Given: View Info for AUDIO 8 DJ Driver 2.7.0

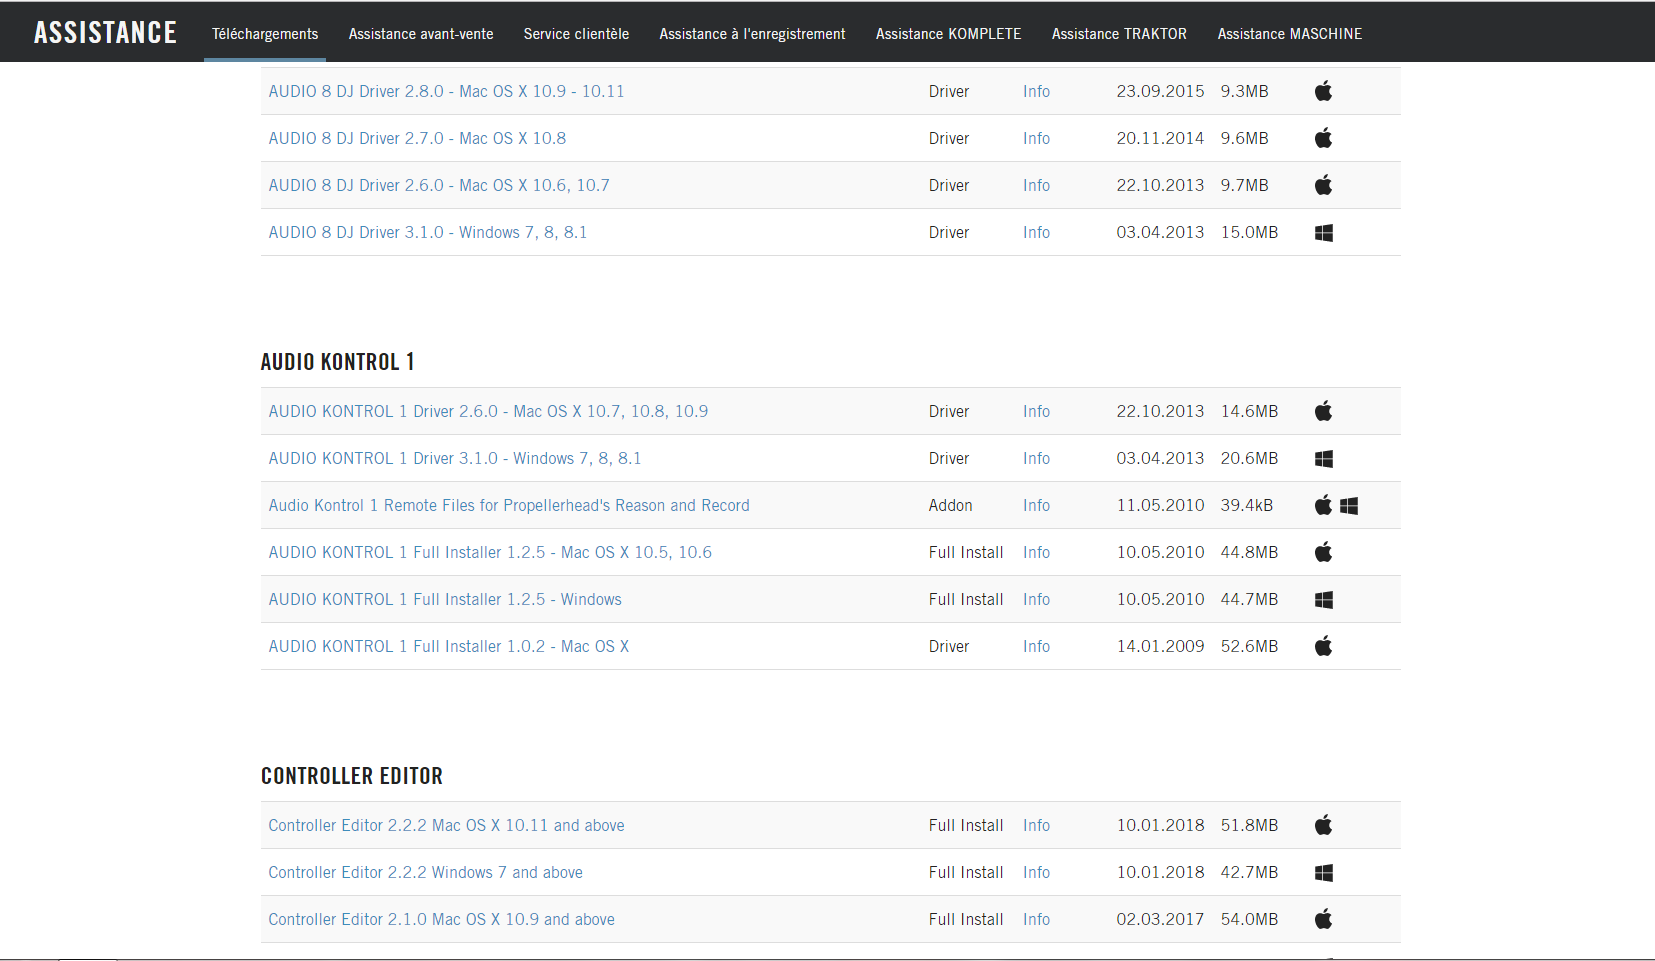Looking at the screenshot, I should 1036,138.
